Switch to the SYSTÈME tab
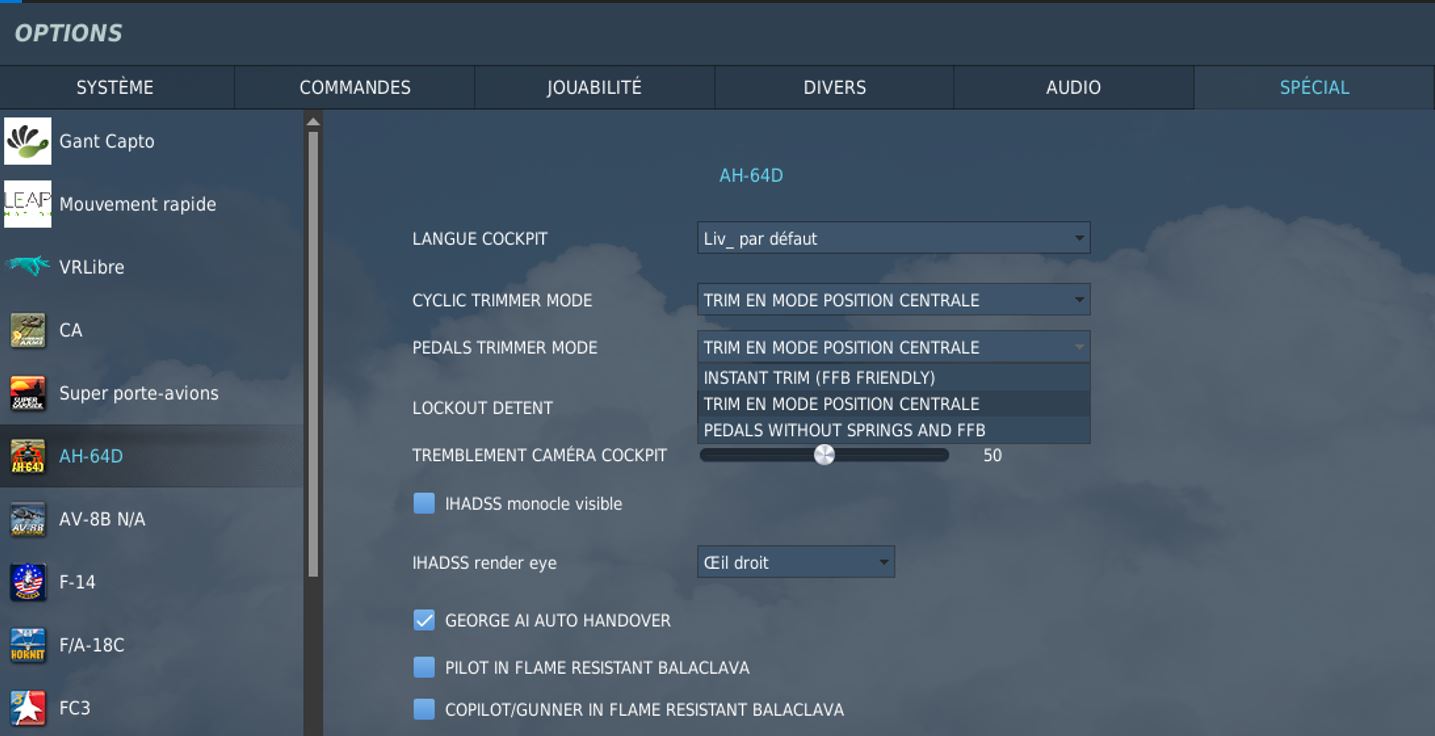This screenshot has height=736, width=1435. click(x=116, y=87)
